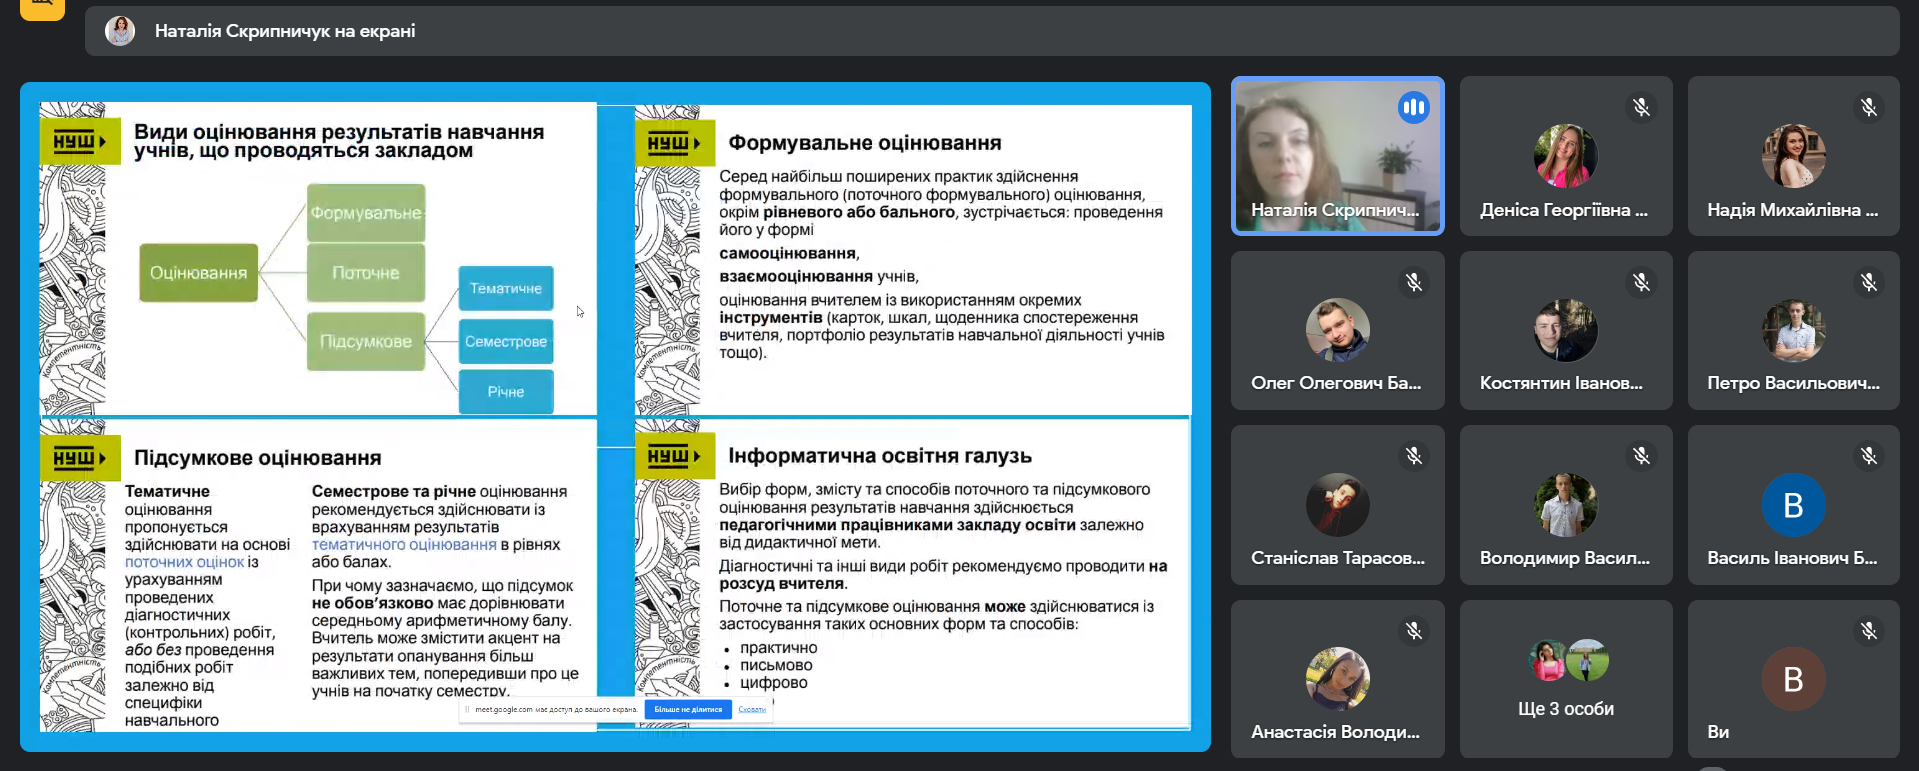
Task: Click the поточних оцінок link on the slide
Action: coord(184,562)
